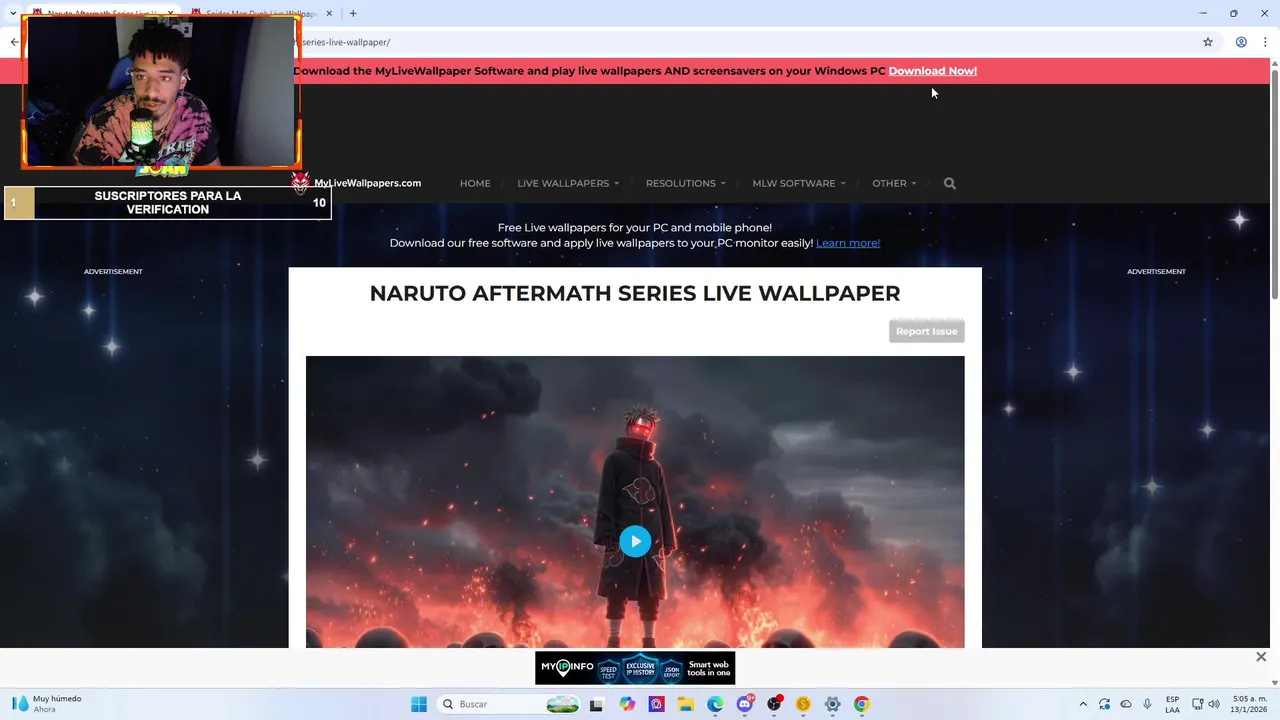Image resolution: width=1280 pixels, height=720 pixels.
Task: Open Microsoft Edge from the taskbar
Action: coord(715,704)
